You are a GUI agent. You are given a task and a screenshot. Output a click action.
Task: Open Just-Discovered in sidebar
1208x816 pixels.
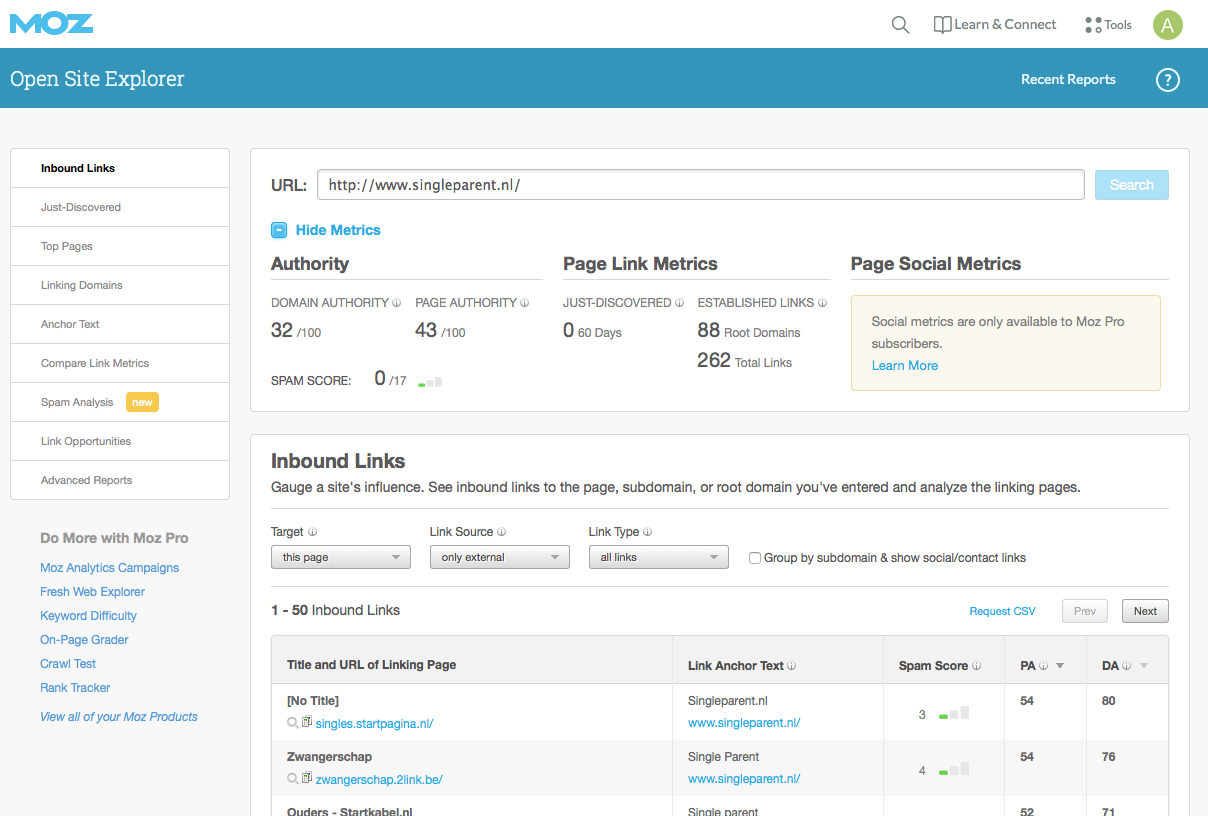point(120,207)
